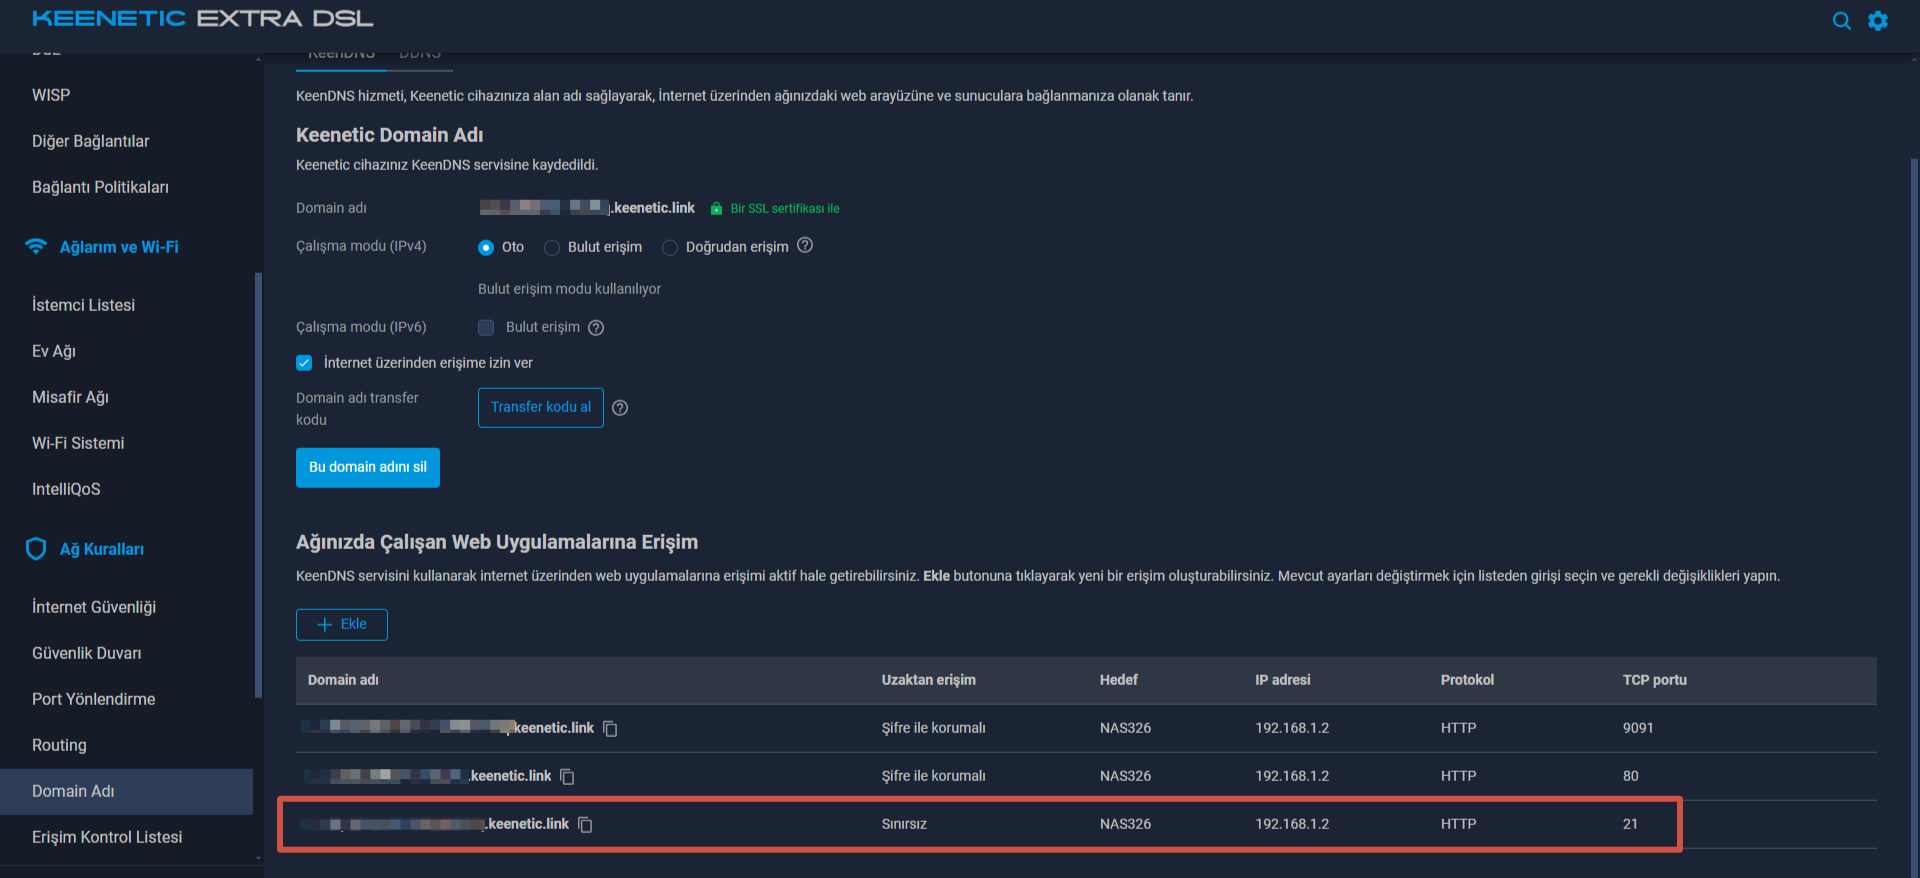Click the Transfer kodu al button

point(541,407)
